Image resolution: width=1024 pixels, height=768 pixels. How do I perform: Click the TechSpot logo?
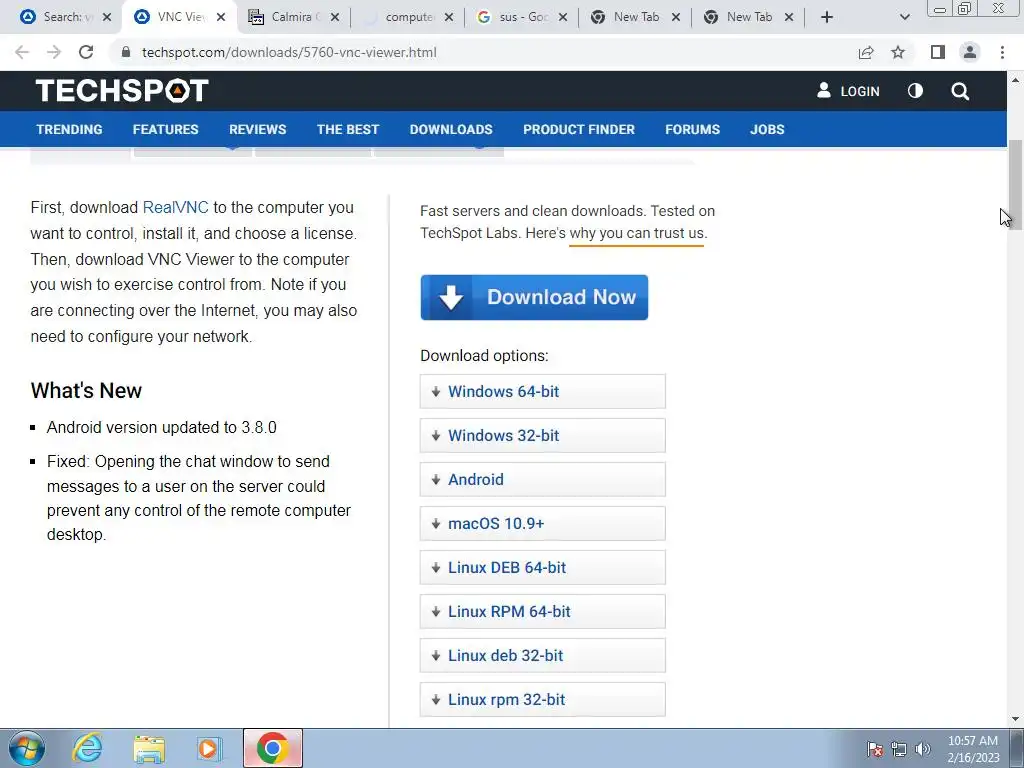[x=122, y=91]
